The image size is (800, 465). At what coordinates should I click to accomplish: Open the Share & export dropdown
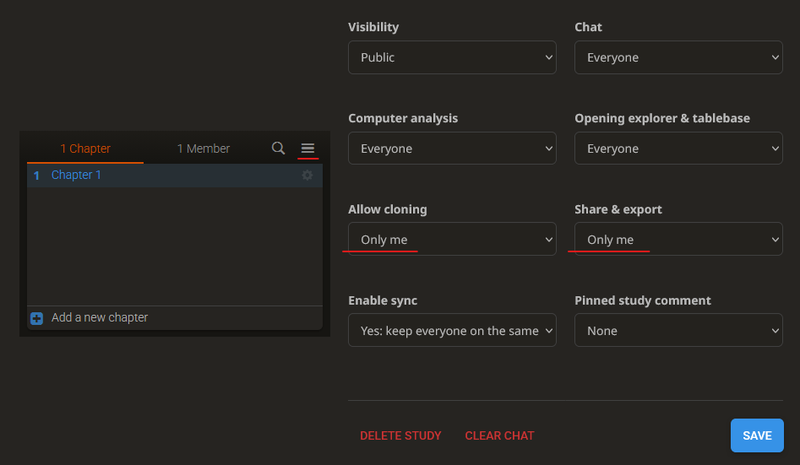click(x=677, y=240)
